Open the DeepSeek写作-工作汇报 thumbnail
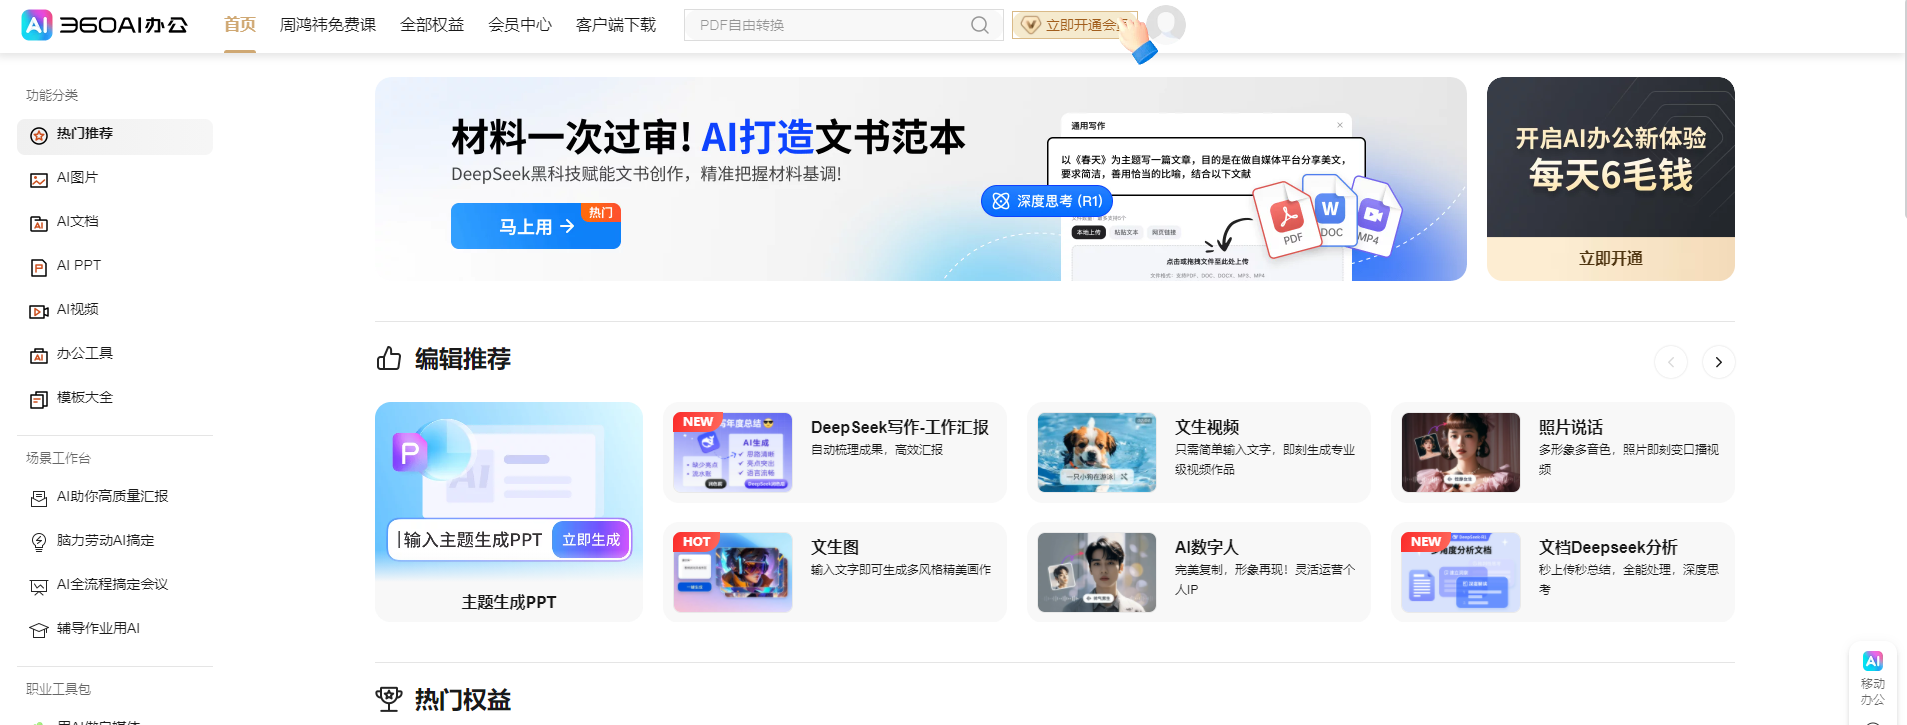The height and width of the screenshot is (725, 1907). pyautogui.click(x=733, y=452)
